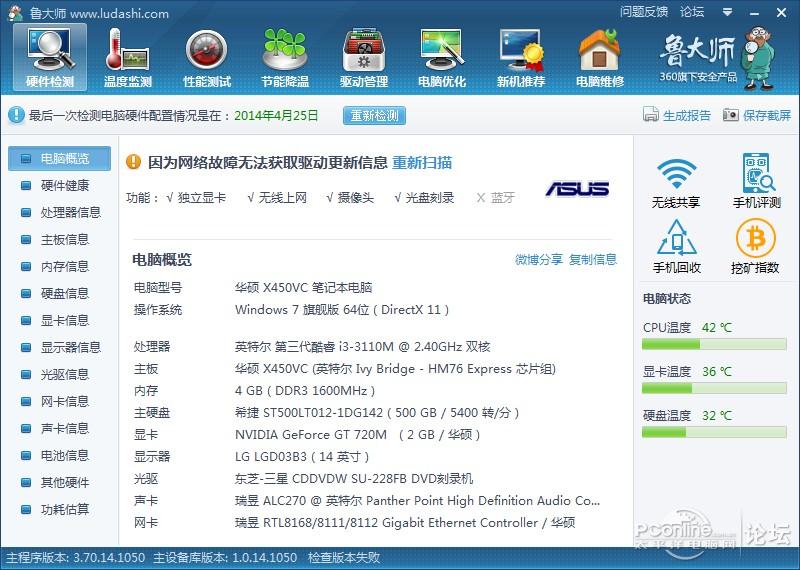
Task: Click the 光盘刻录 feature indicator
Action: pyautogui.click(x=423, y=197)
